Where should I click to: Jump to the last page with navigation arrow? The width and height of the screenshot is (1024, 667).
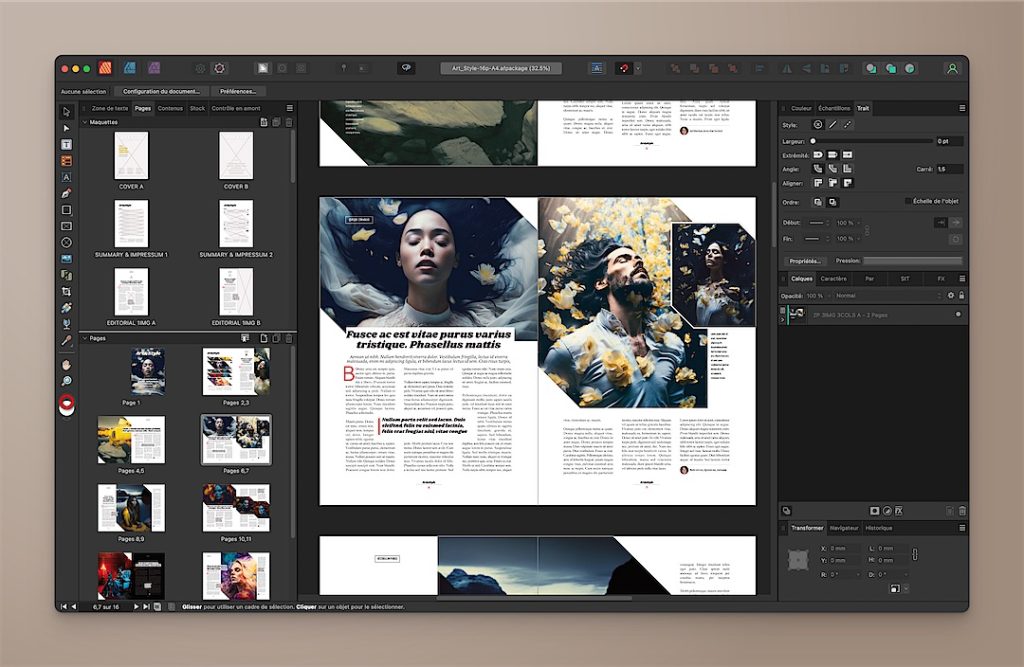click(147, 606)
